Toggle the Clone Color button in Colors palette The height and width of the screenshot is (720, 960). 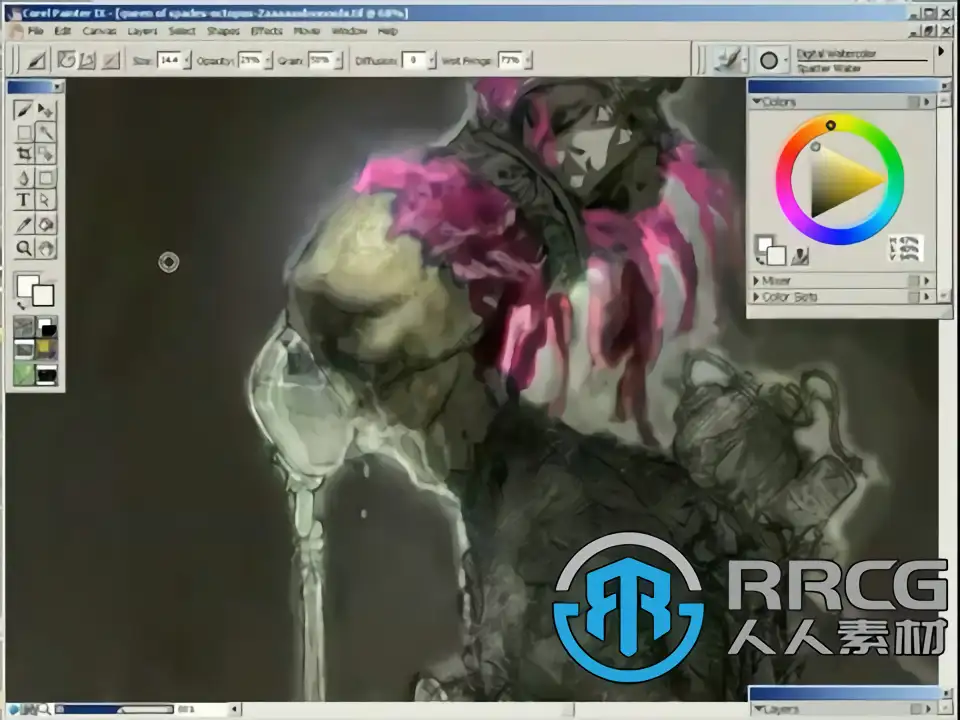[799, 256]
